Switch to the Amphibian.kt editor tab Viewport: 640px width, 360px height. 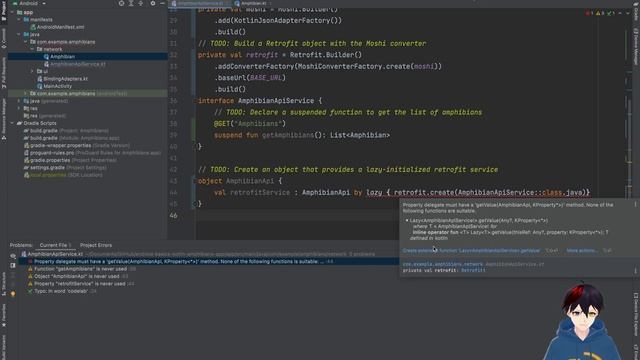(x=253, y=3)
